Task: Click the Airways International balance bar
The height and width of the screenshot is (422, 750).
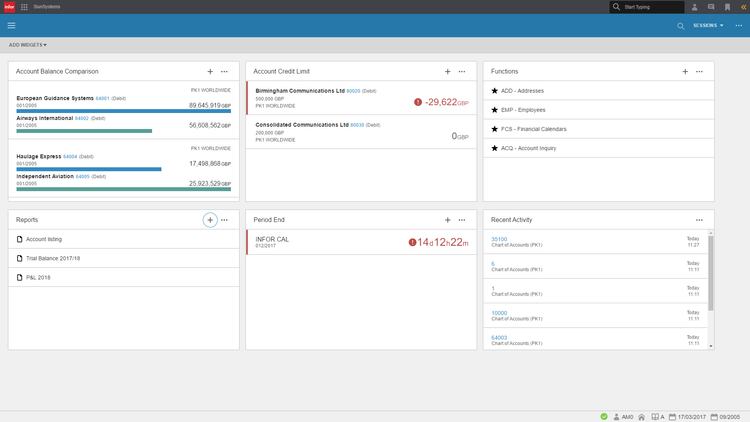Action: click(x=84, y=131)
